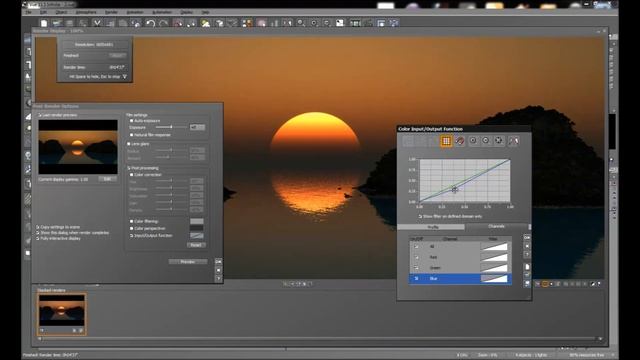Toggle Show filter on defined domain only

[x=420, y=216]
